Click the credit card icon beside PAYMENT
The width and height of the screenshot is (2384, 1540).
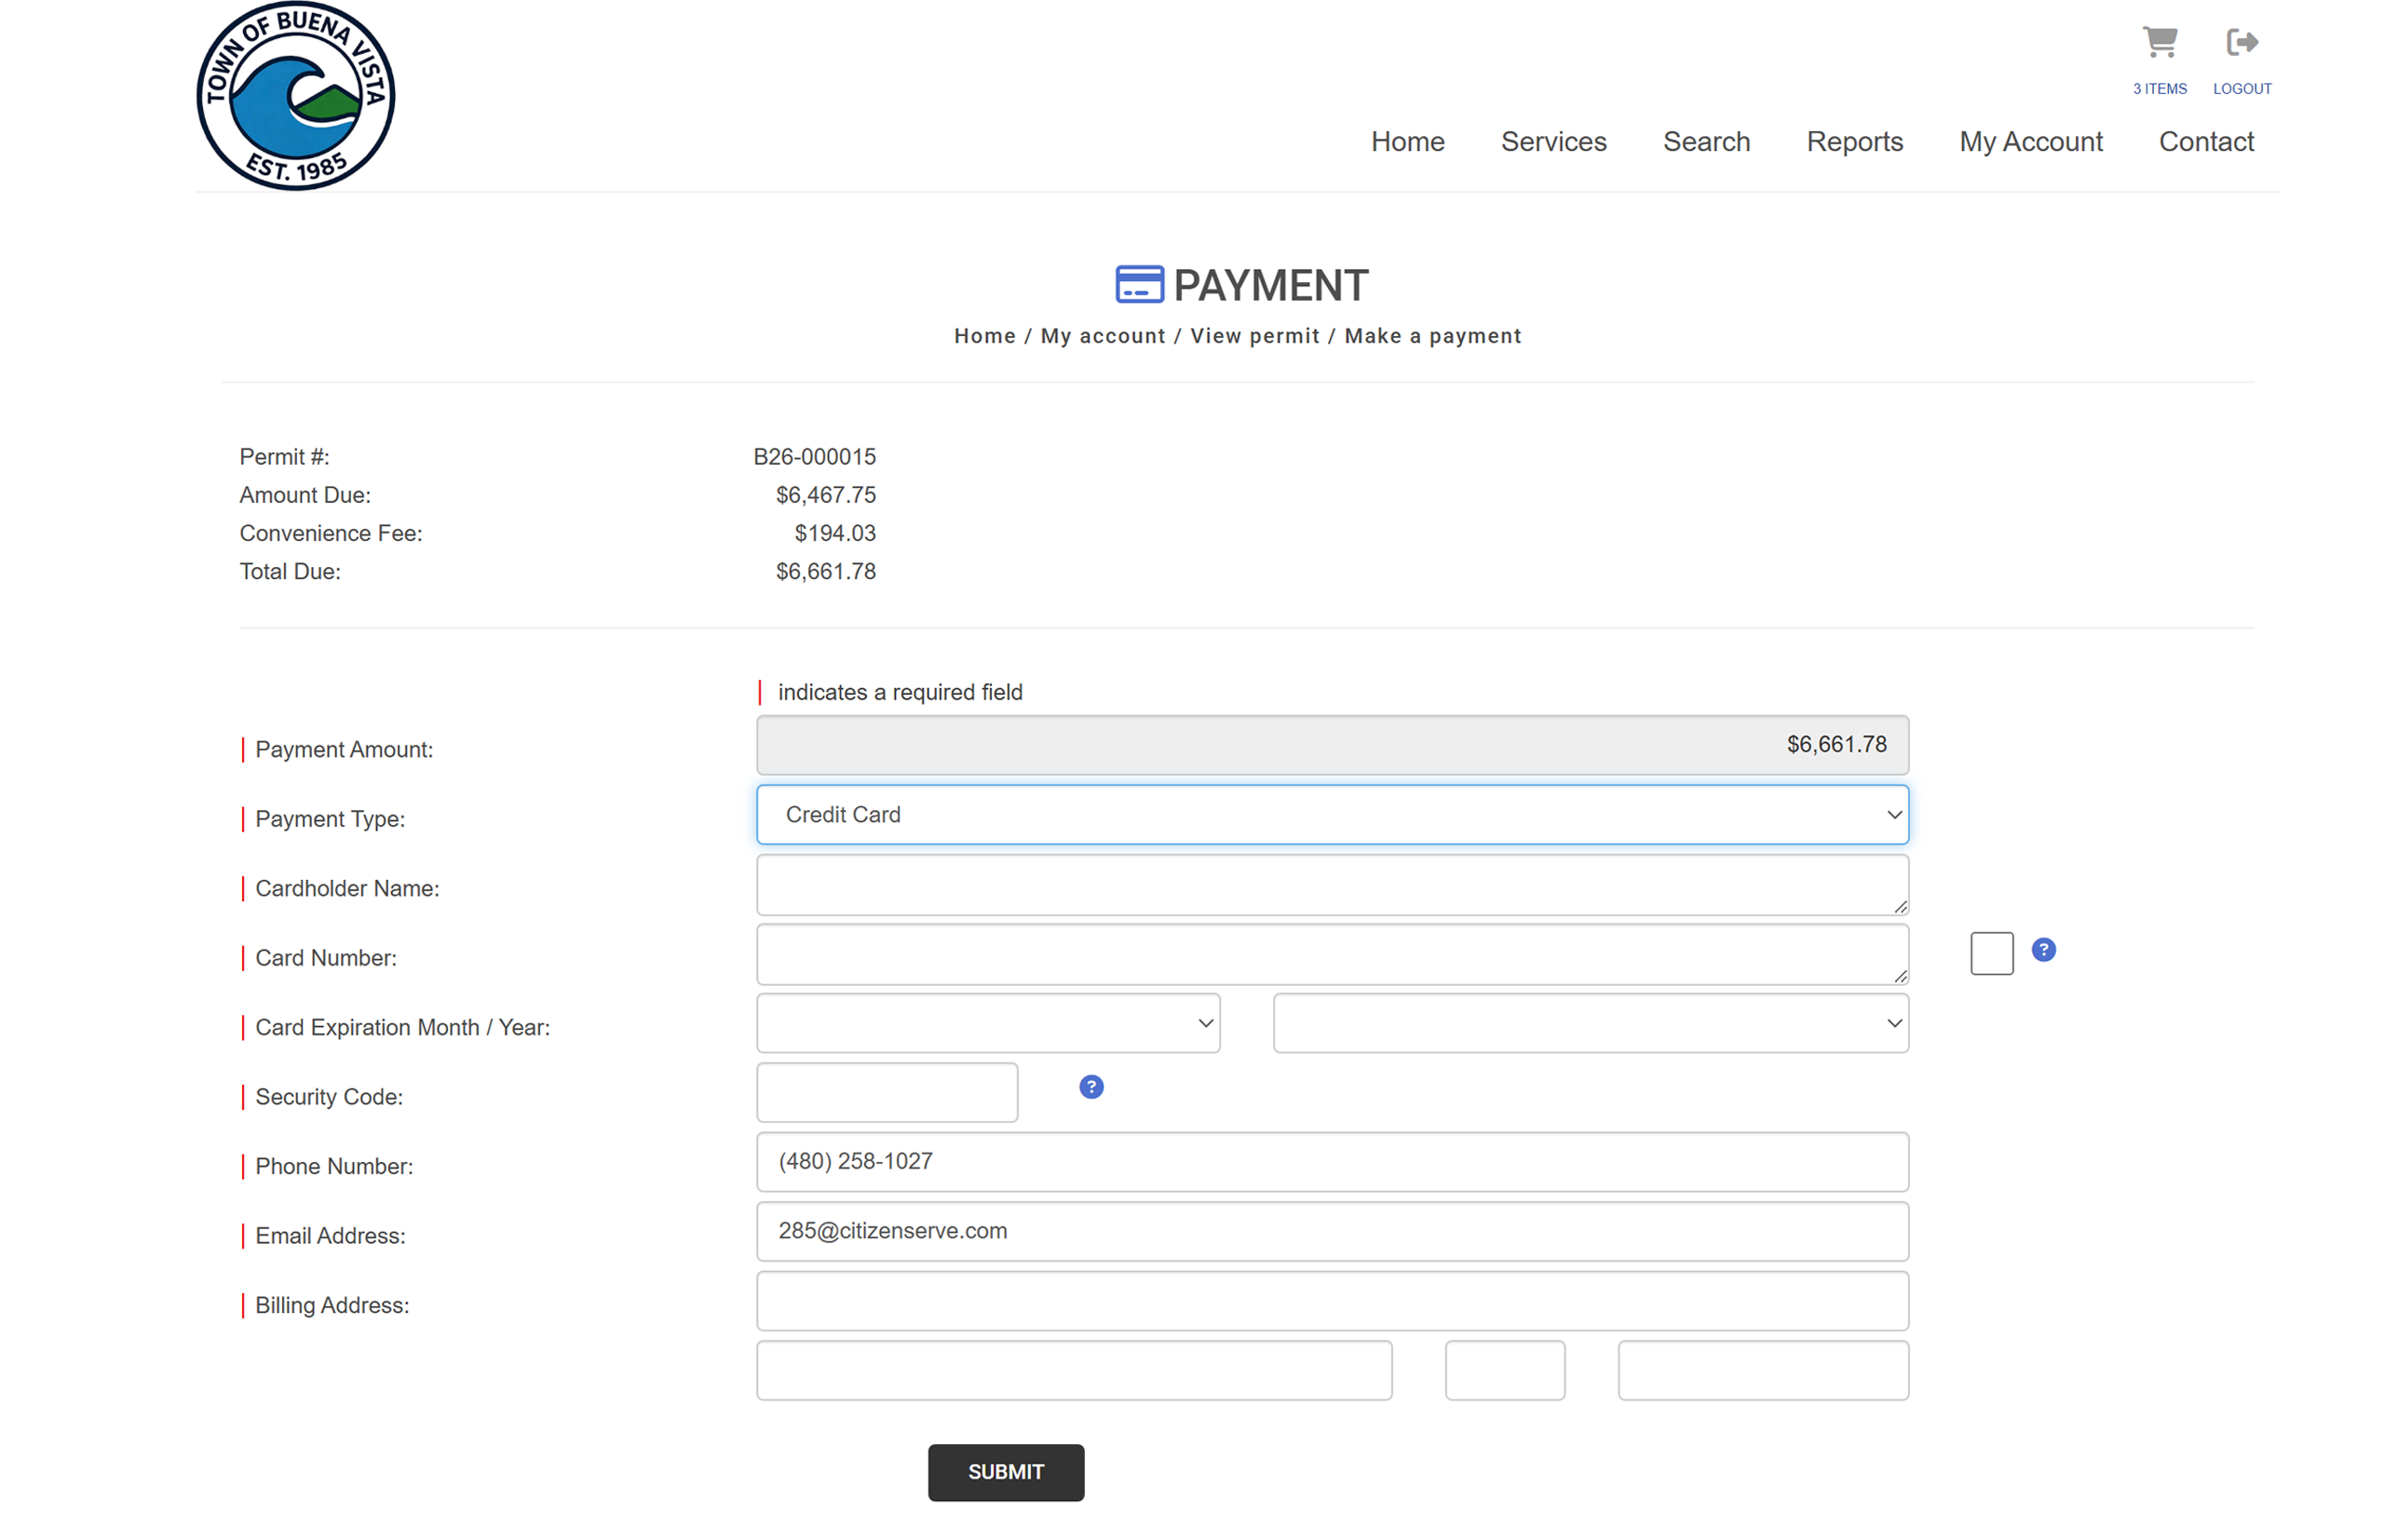pos(1138,284)
